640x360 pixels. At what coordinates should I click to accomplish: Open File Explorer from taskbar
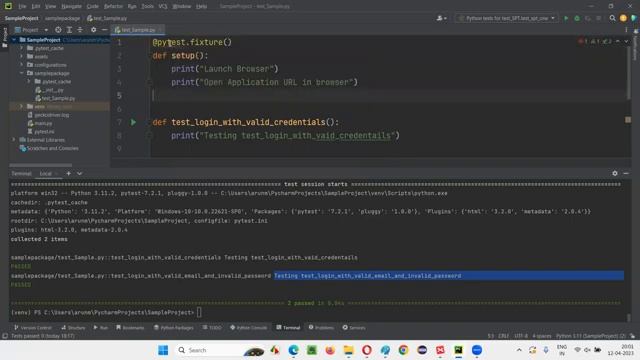(348, 350)
